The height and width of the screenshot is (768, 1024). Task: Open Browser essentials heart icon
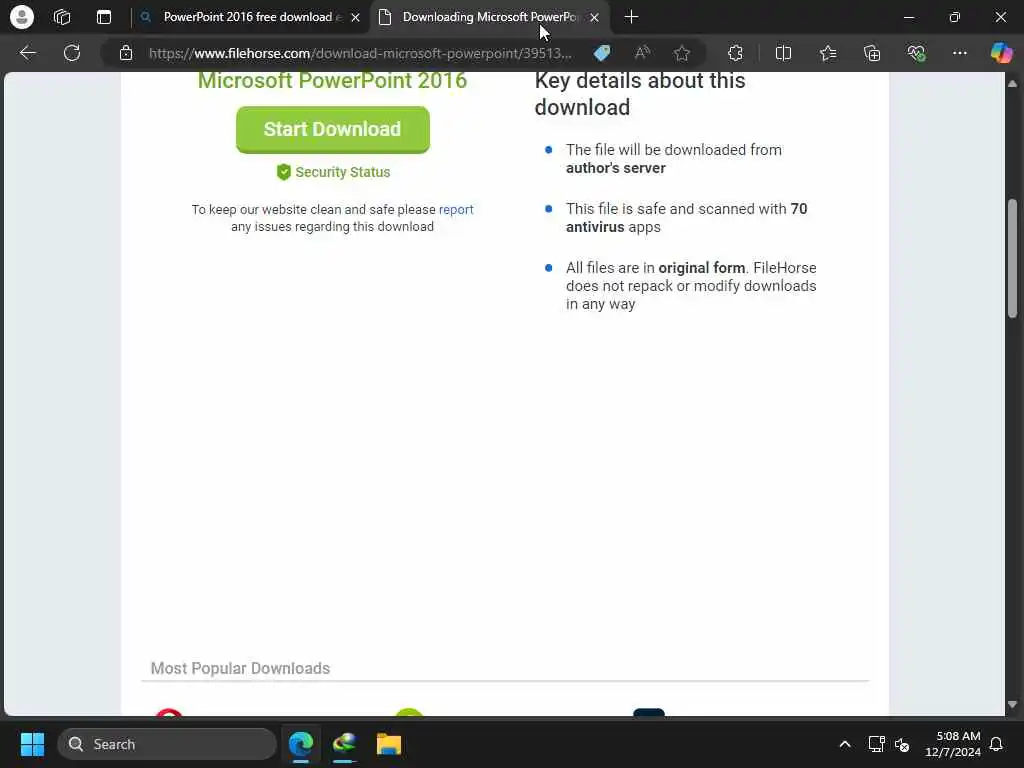(x=916, y=53)
